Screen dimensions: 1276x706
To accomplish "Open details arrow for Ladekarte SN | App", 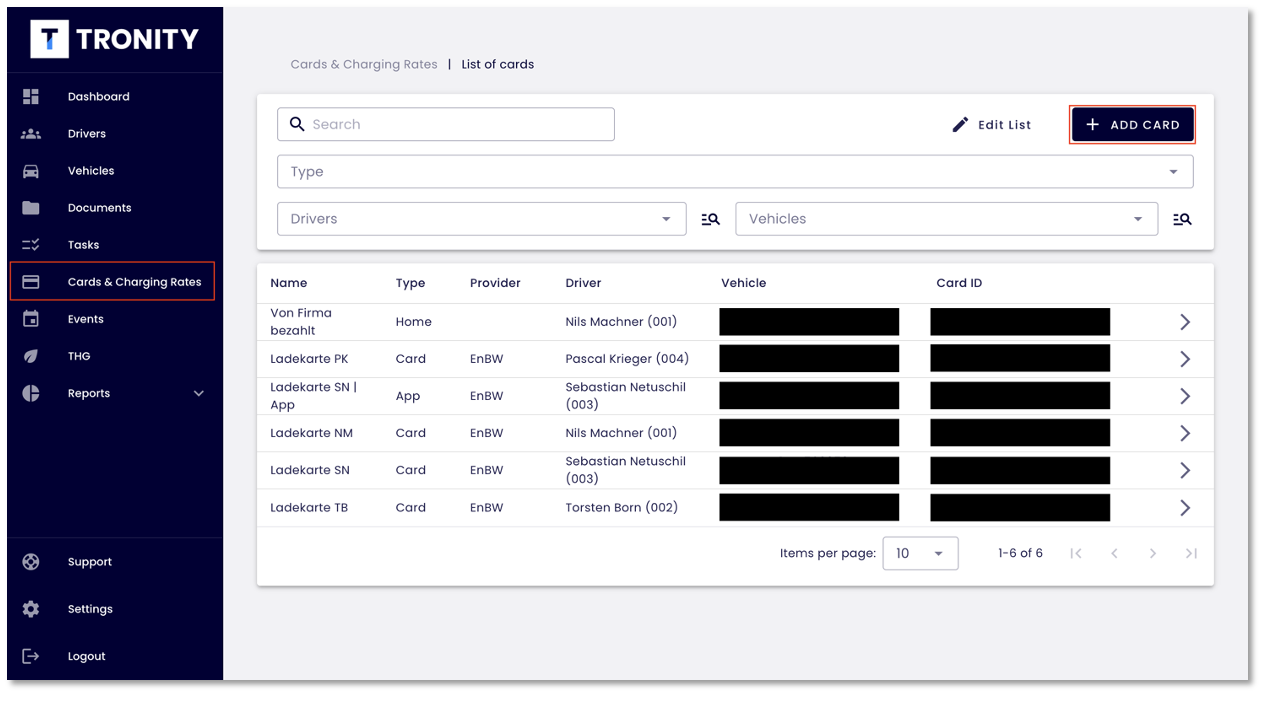I will click(1185, 396).
